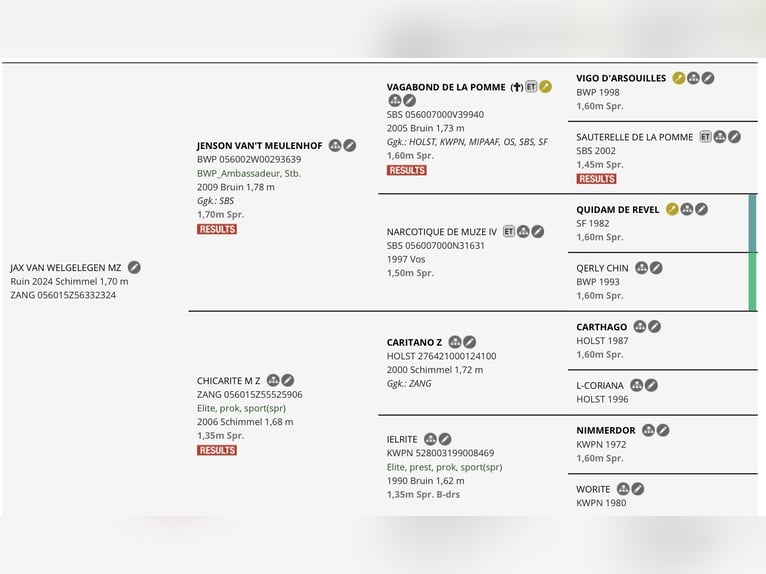The image size is (766, 574).
Task: Open the pedigree icon beside CARTHAGO
Action: coord(640,326)
